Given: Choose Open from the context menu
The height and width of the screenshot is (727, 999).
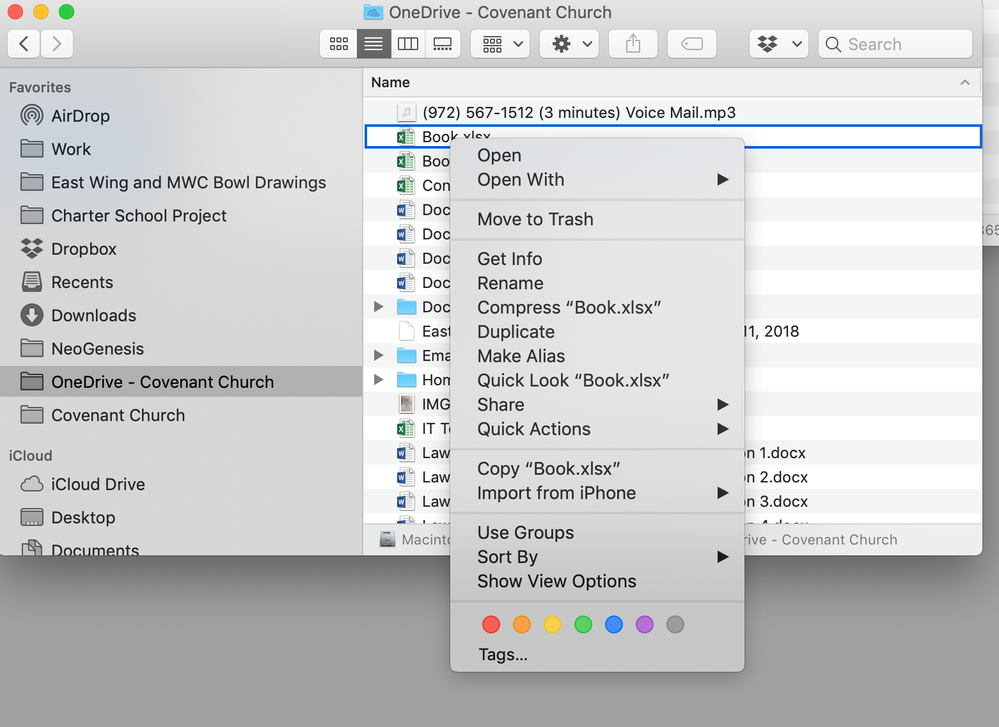Looking at the screenshot, I should pos(597,155).
